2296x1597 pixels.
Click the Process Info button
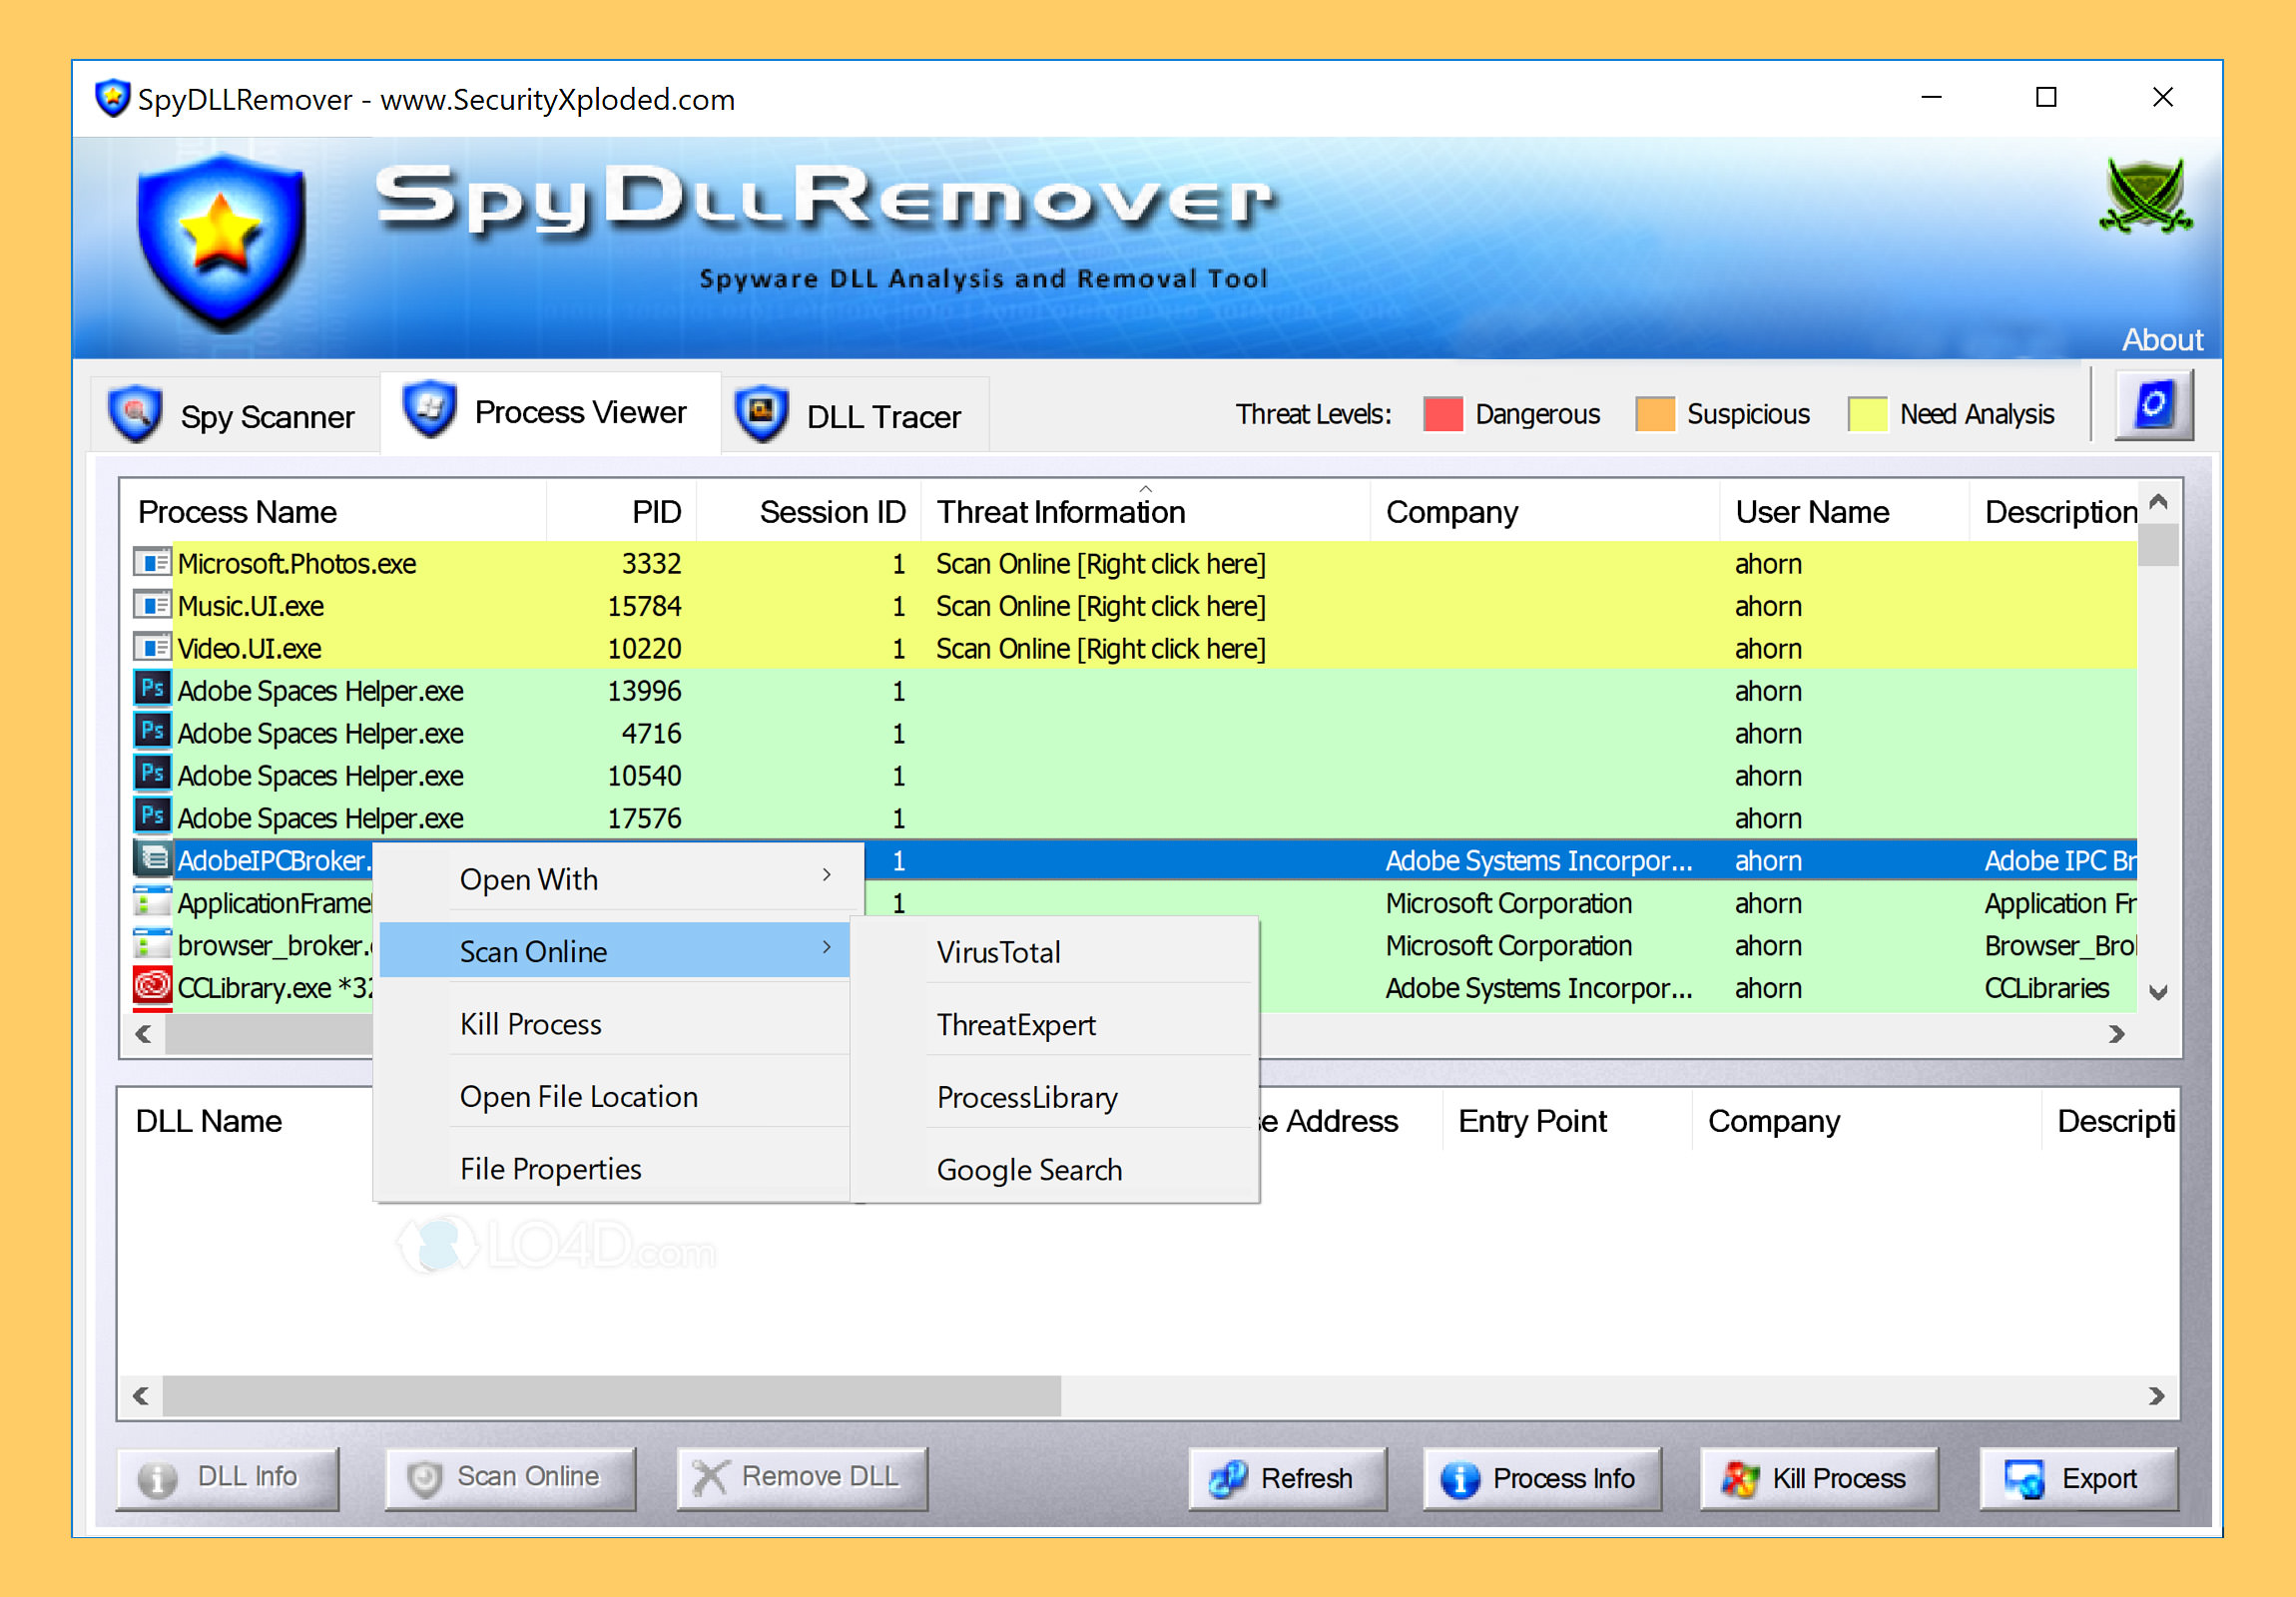pyautogui.click(x=1542, y=1477)
